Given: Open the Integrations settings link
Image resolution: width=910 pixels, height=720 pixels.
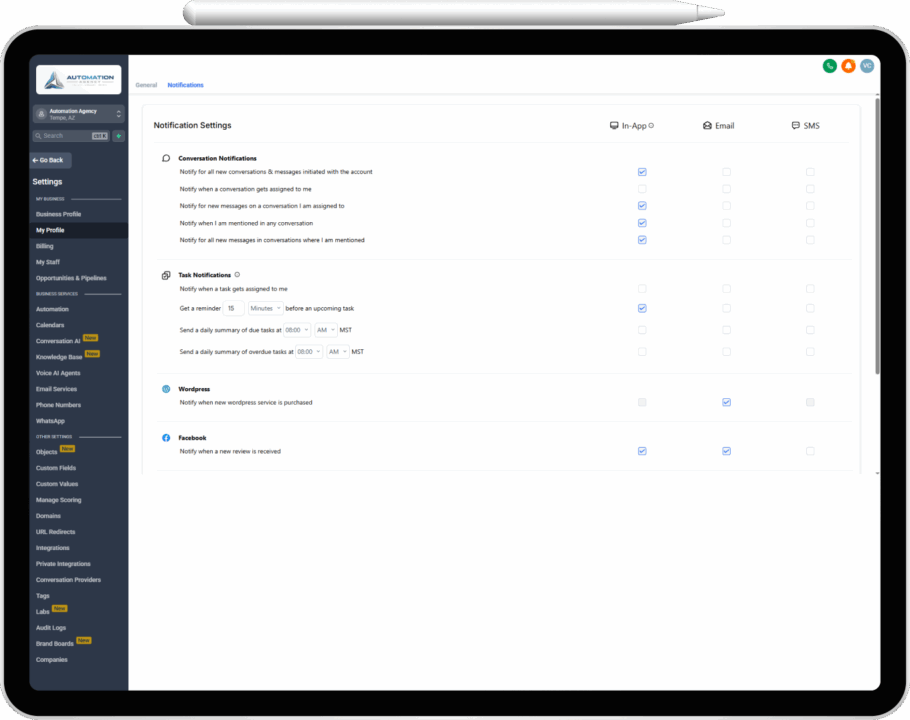Looking at the screenshot, I should [x=53, y=548].
